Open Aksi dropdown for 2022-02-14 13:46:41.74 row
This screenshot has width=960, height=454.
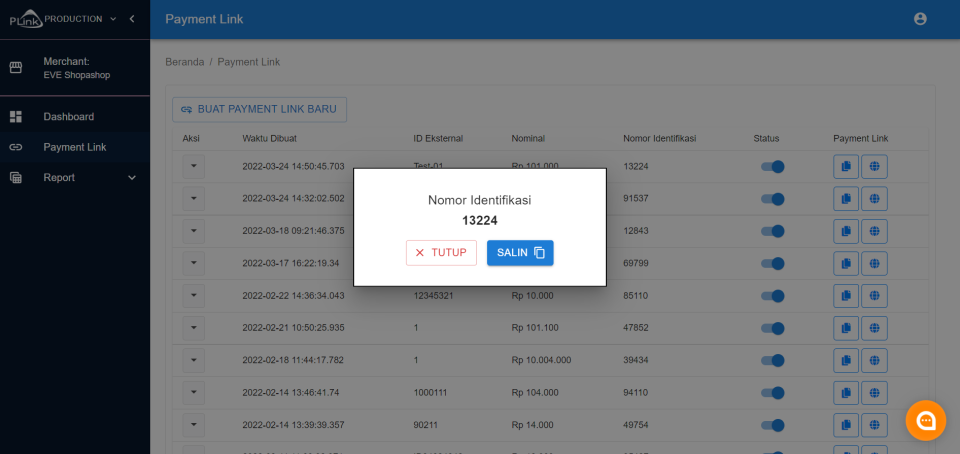(x=193, y=392)
